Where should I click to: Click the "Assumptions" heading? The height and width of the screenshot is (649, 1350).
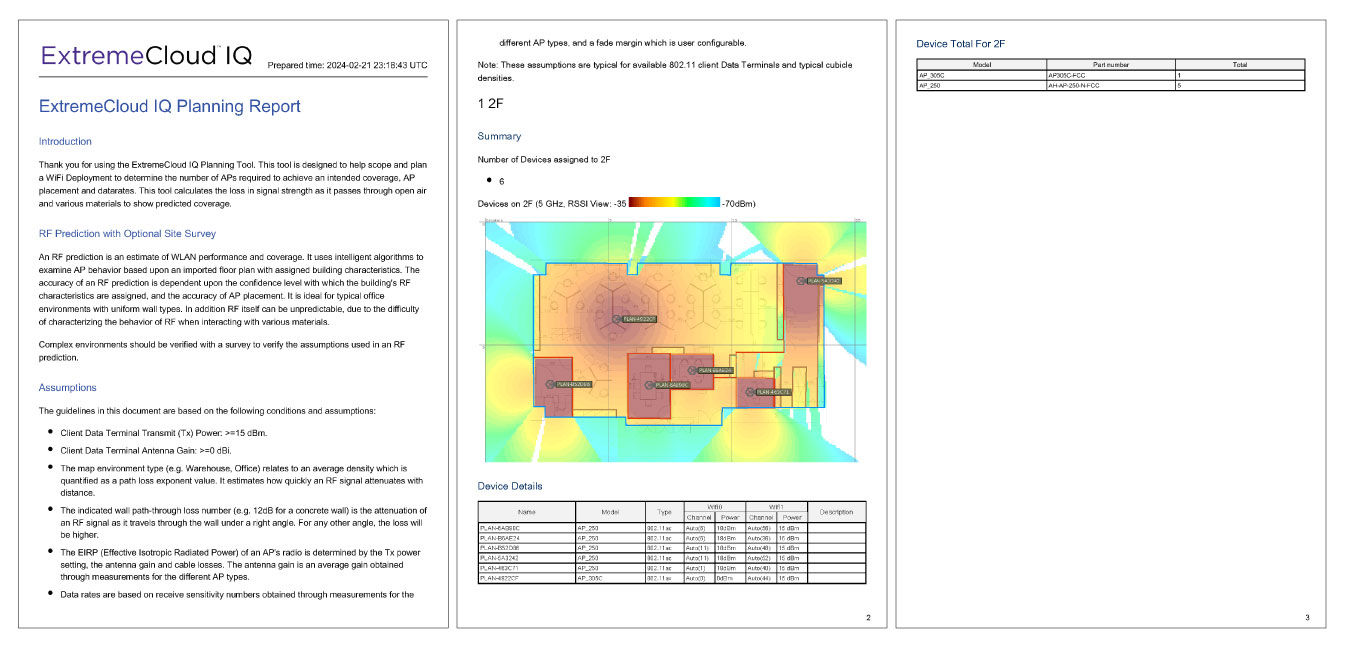[x=68, y=387]
